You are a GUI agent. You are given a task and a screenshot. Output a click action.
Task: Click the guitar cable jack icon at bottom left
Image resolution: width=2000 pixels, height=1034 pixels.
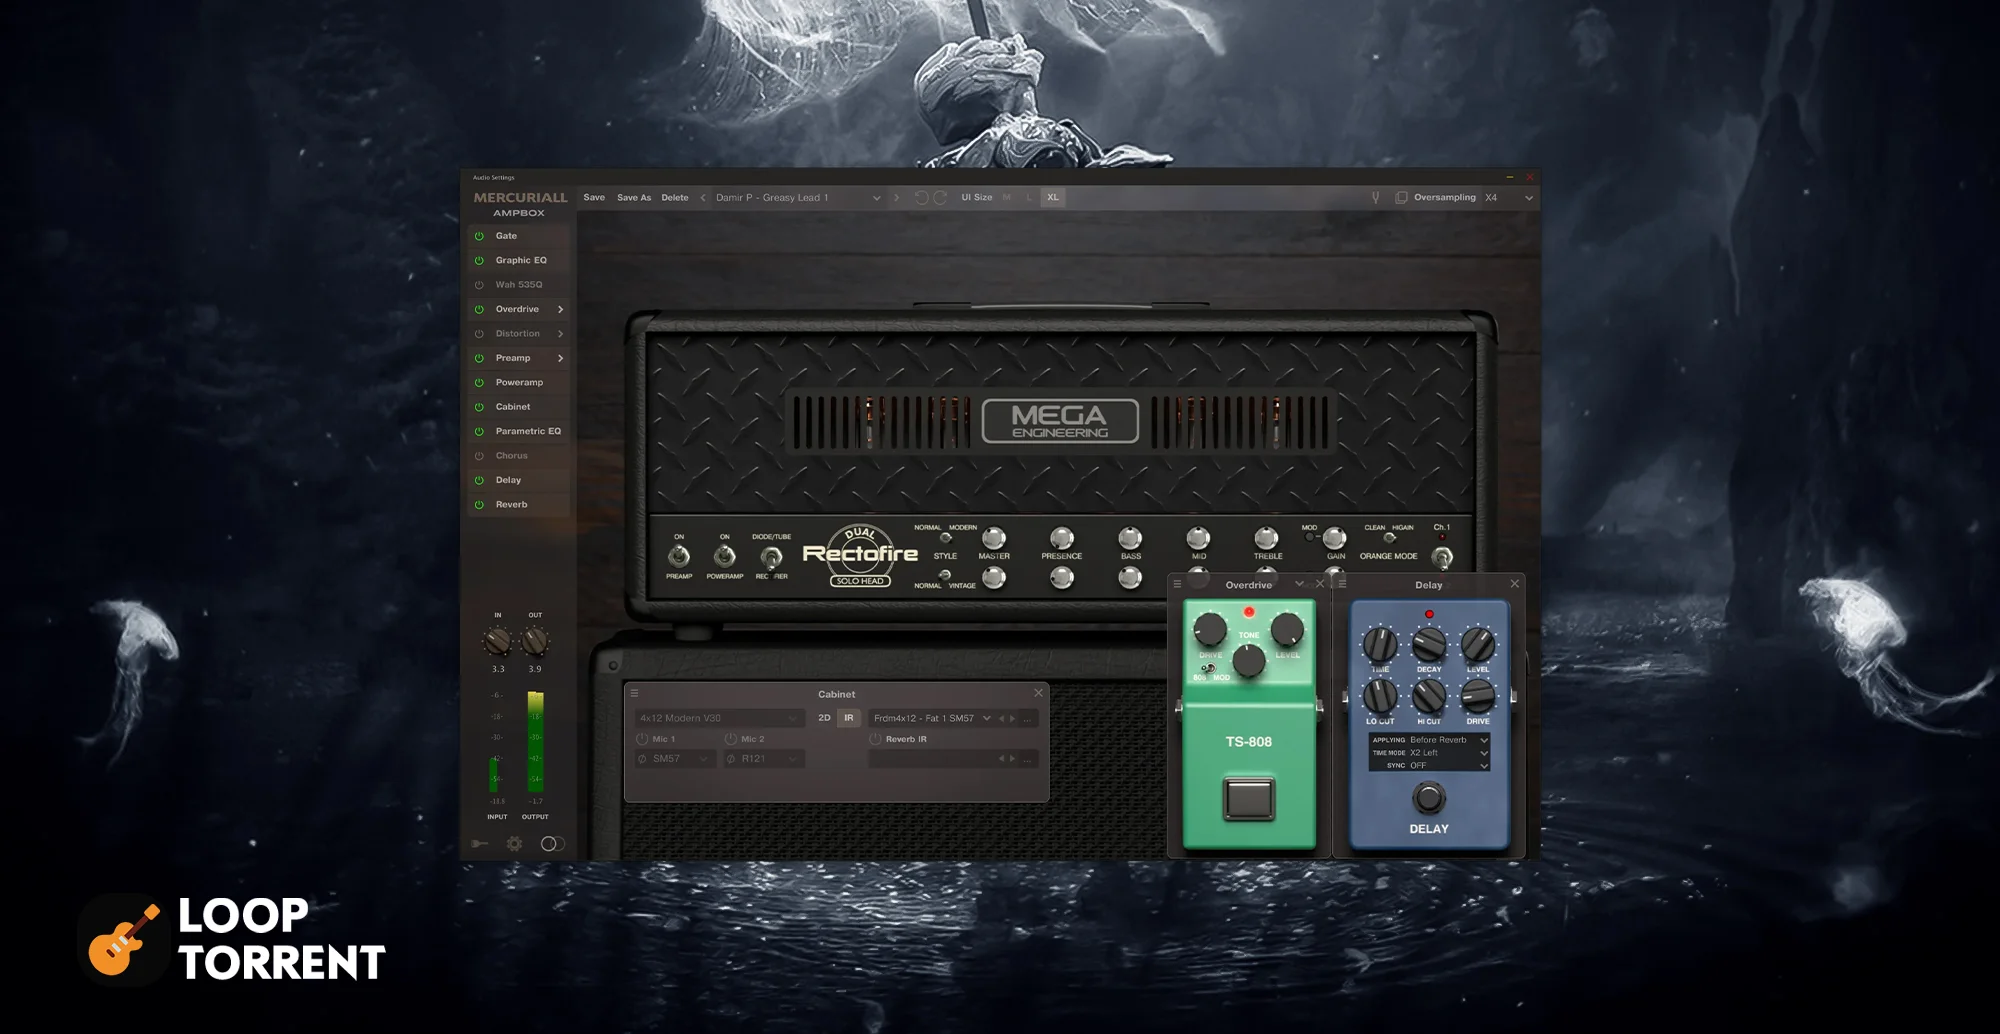pyautogui.click(x=479, y=844)
